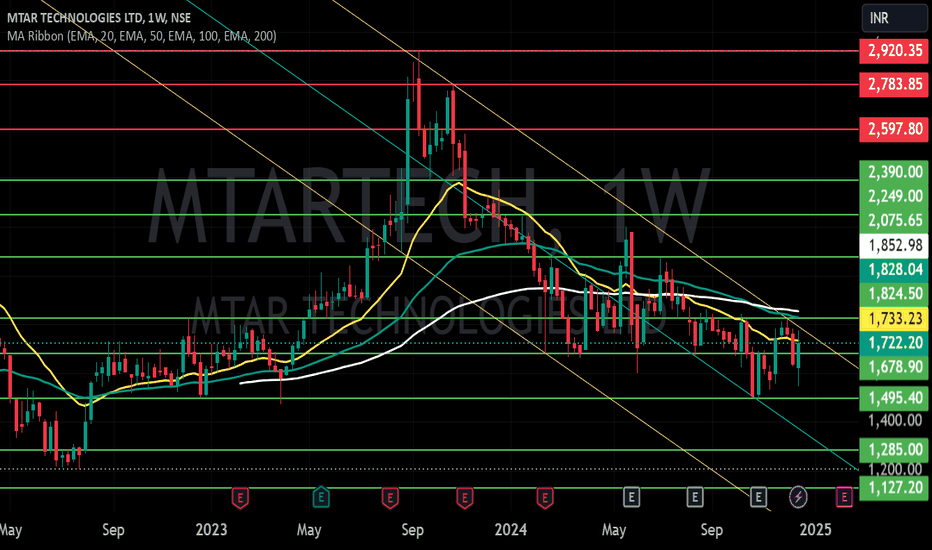This screenshot has height=550, width=932.
Task: Select the 2,249.00 green price label
Action: coord(894,196)
